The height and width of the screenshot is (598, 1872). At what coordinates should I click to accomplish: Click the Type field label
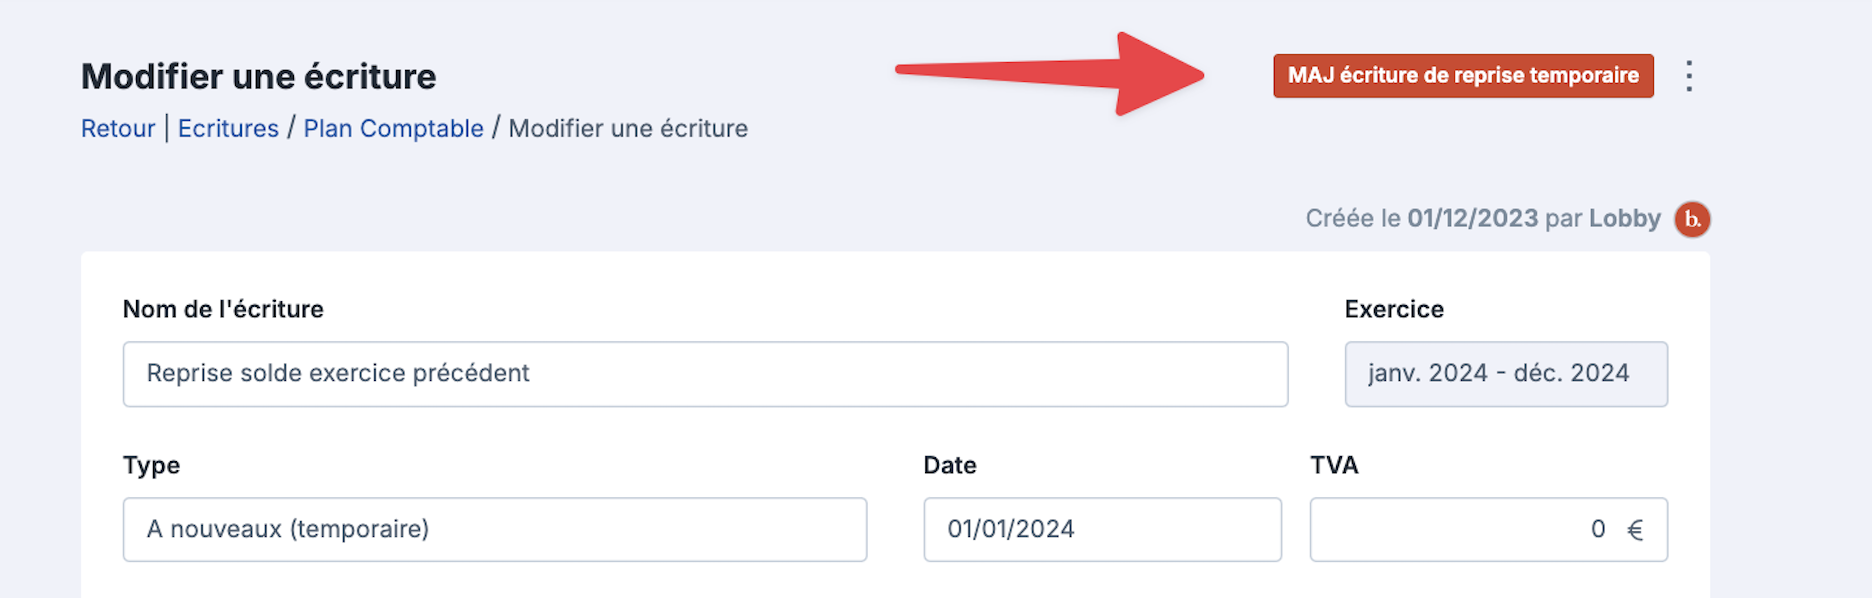pos(151,465)
